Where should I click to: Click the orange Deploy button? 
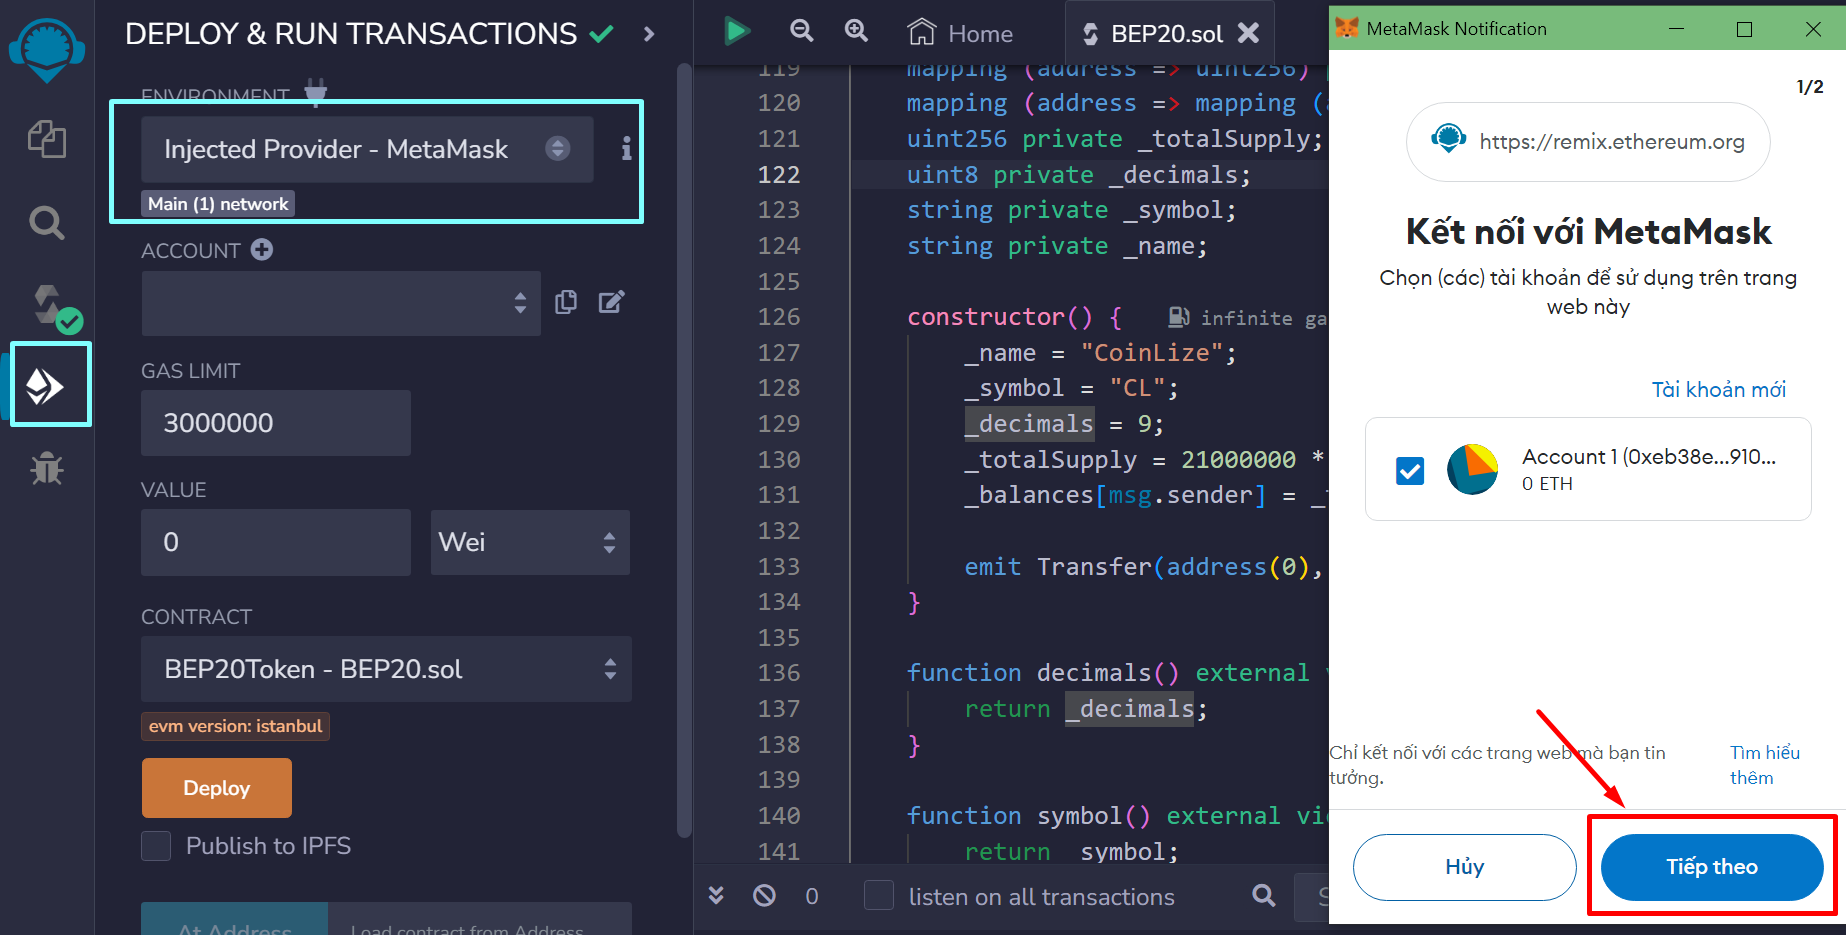click(217, 788)
